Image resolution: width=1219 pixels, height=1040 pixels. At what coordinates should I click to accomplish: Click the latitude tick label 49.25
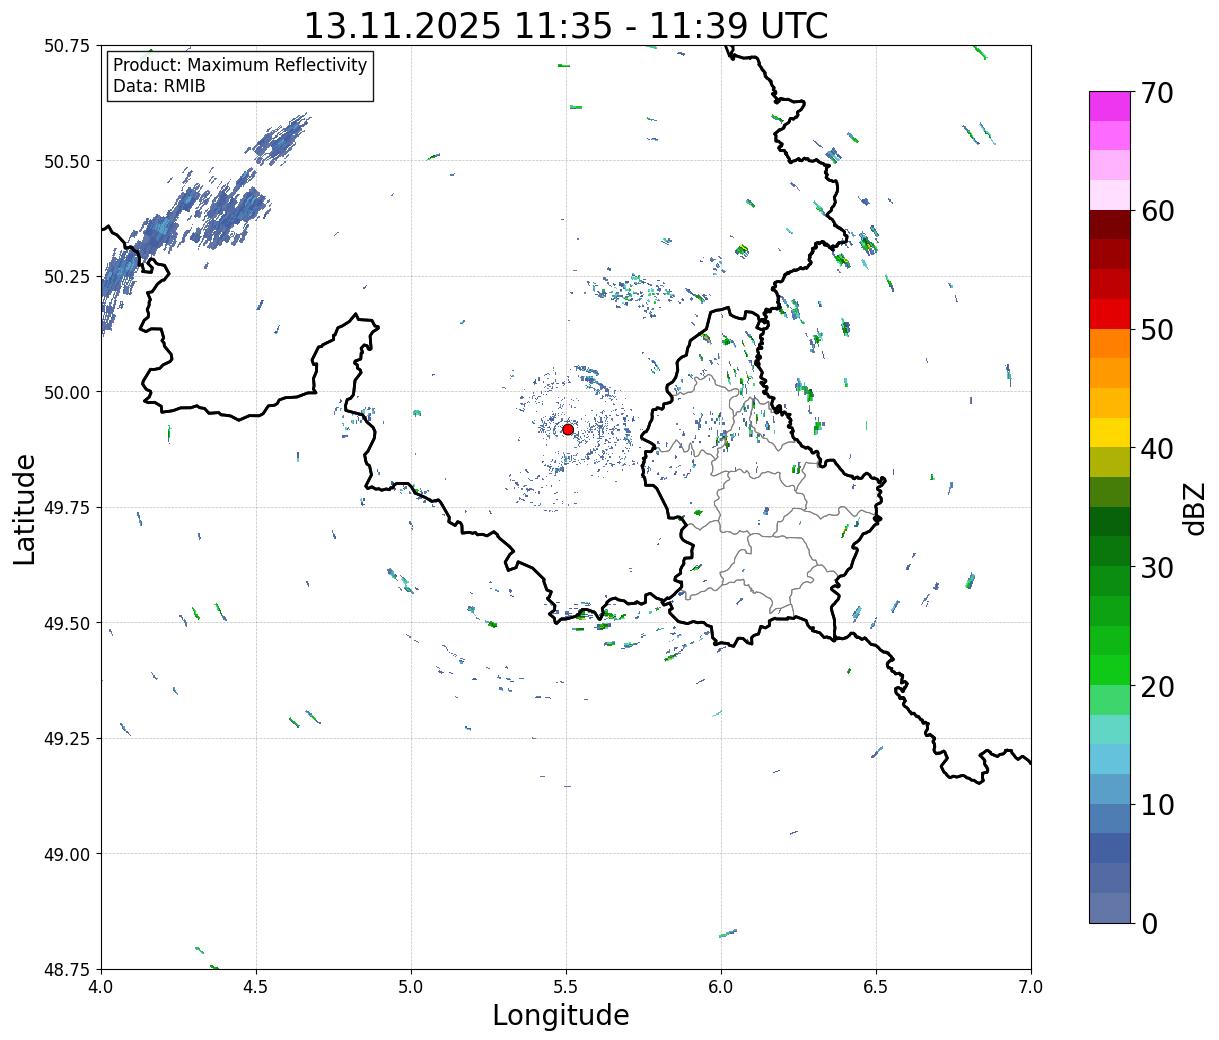click(x=67, y=739)
